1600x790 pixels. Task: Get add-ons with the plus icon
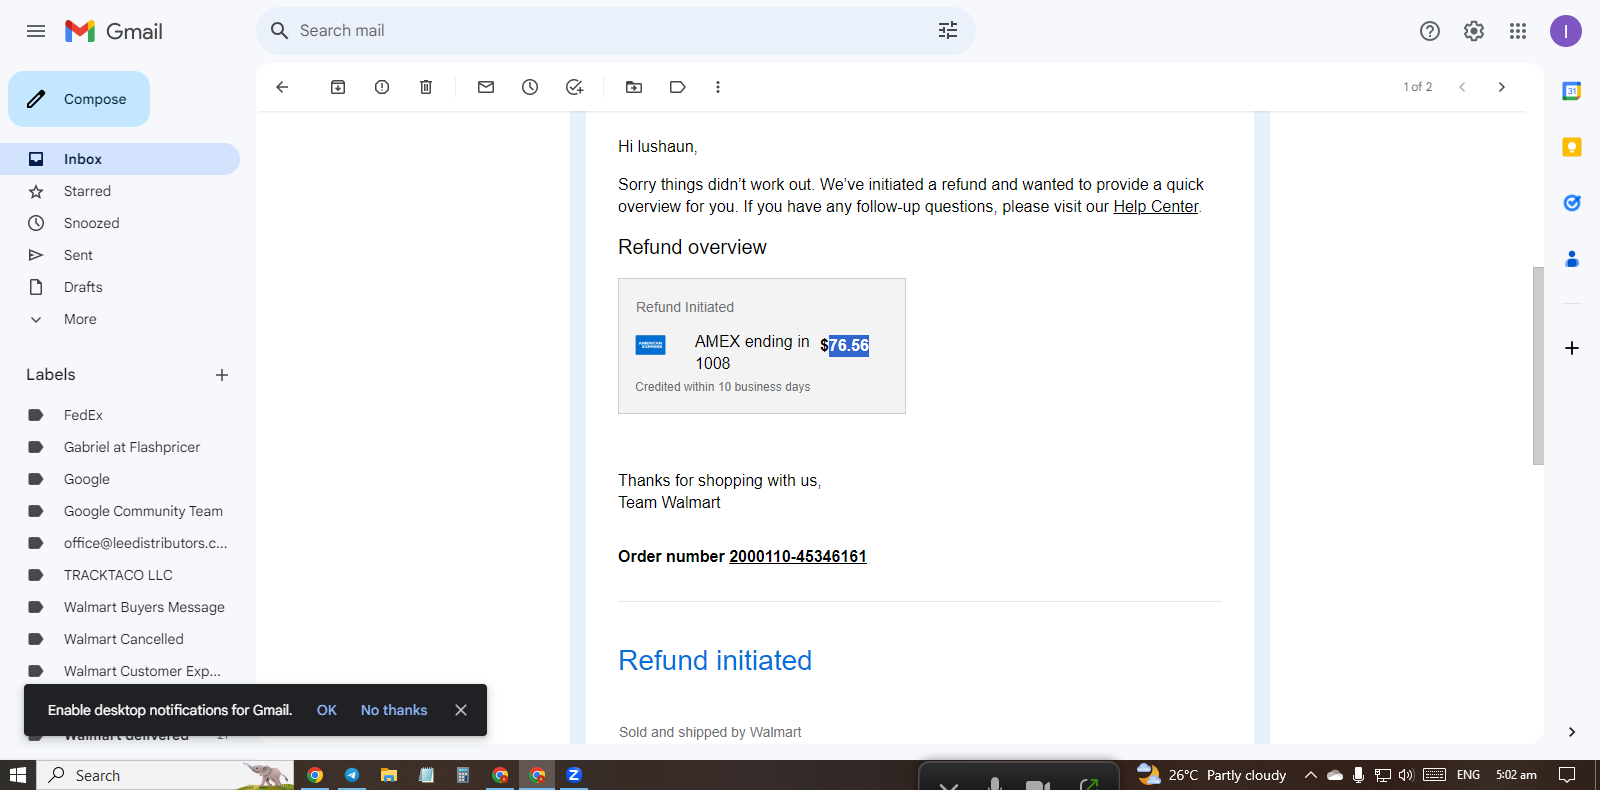[x=1572, y=348]
